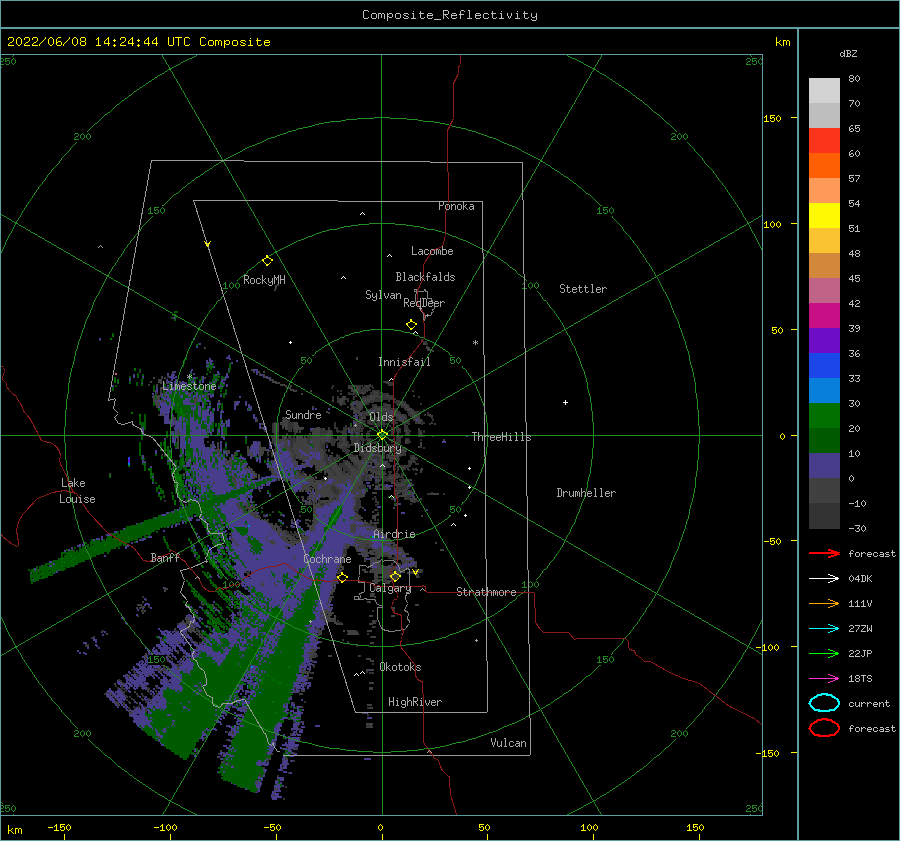
Task: Click the cyan 27ZW arrow in legend
Action: pos(824,629)
